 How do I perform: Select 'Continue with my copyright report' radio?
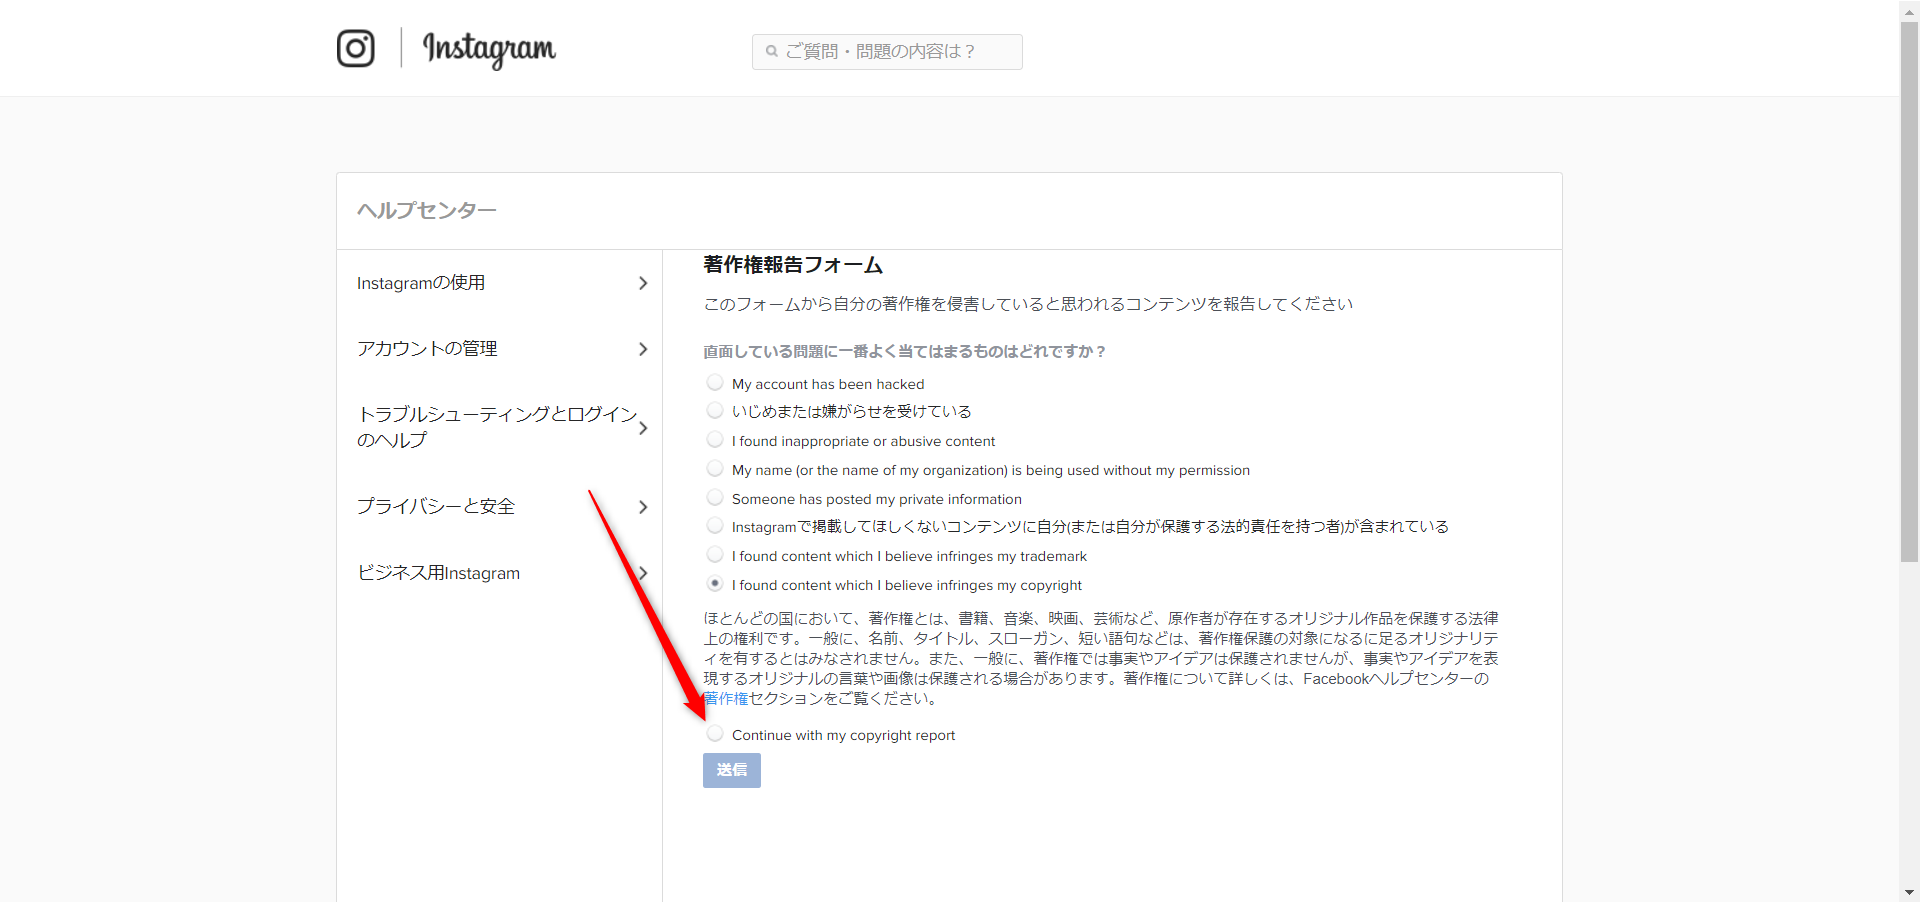pos(715,734)
